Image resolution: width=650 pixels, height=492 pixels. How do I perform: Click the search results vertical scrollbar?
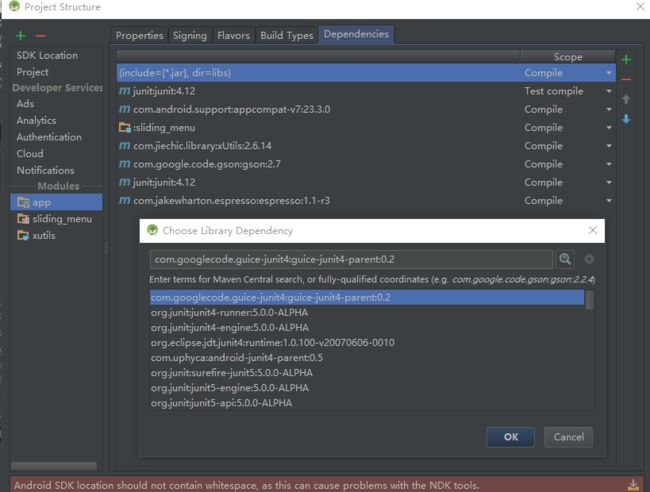tap(589, 300)
